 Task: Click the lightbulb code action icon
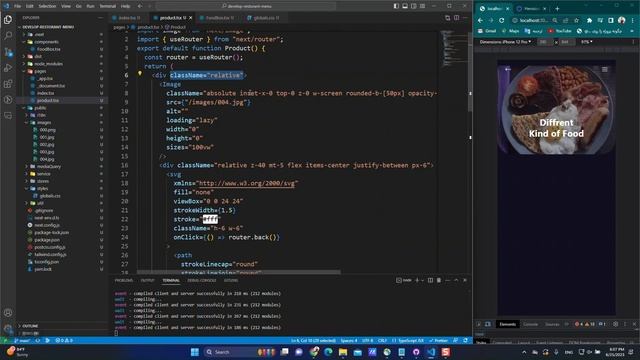(x=140, y=74)
